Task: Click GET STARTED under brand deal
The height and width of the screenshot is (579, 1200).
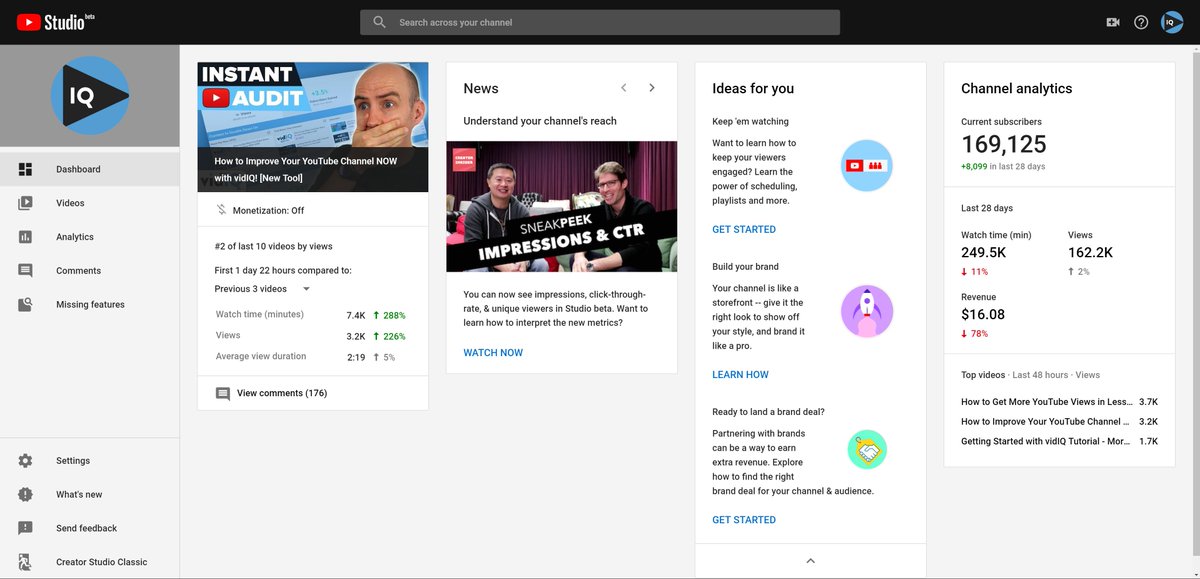Action: (x=744, y=520)
